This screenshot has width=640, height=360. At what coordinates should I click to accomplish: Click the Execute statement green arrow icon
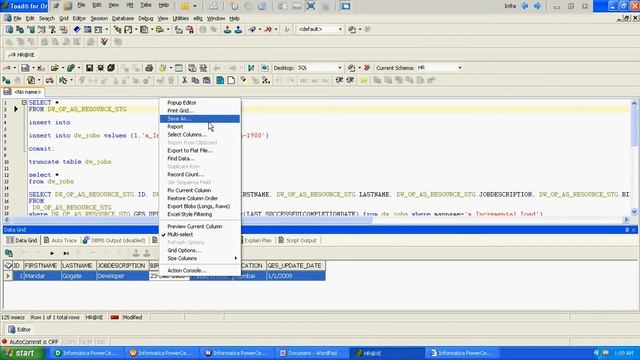click(6, 80)
